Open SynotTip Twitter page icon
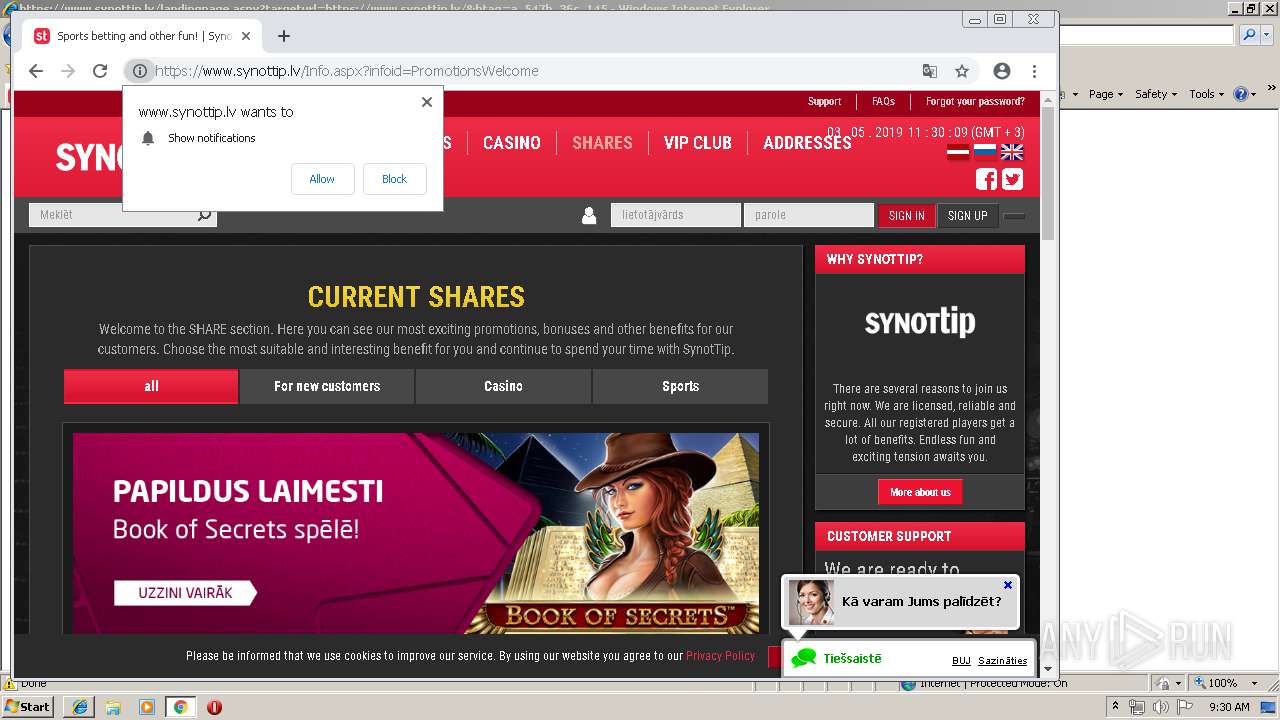This screenshot has width=1280, height=720. tap(1013, 179)
